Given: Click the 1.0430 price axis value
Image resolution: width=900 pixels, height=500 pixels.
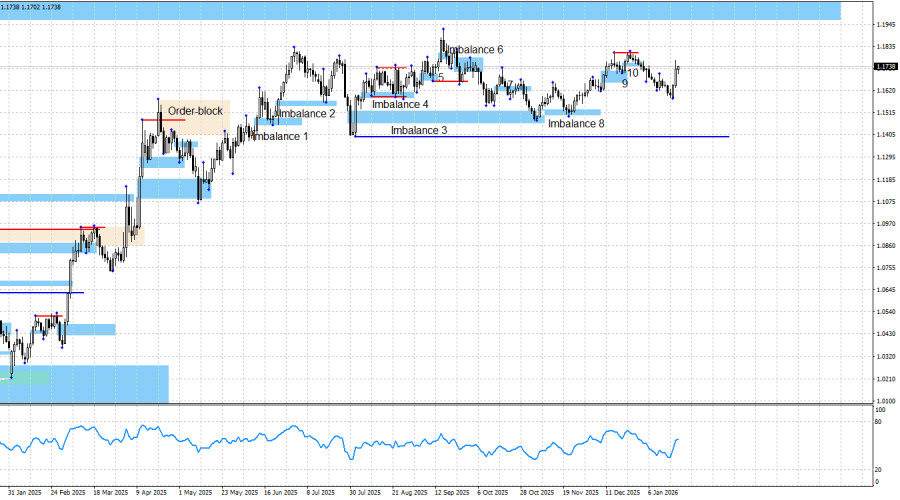Looking at the screenshot, I should coord(886,334).
